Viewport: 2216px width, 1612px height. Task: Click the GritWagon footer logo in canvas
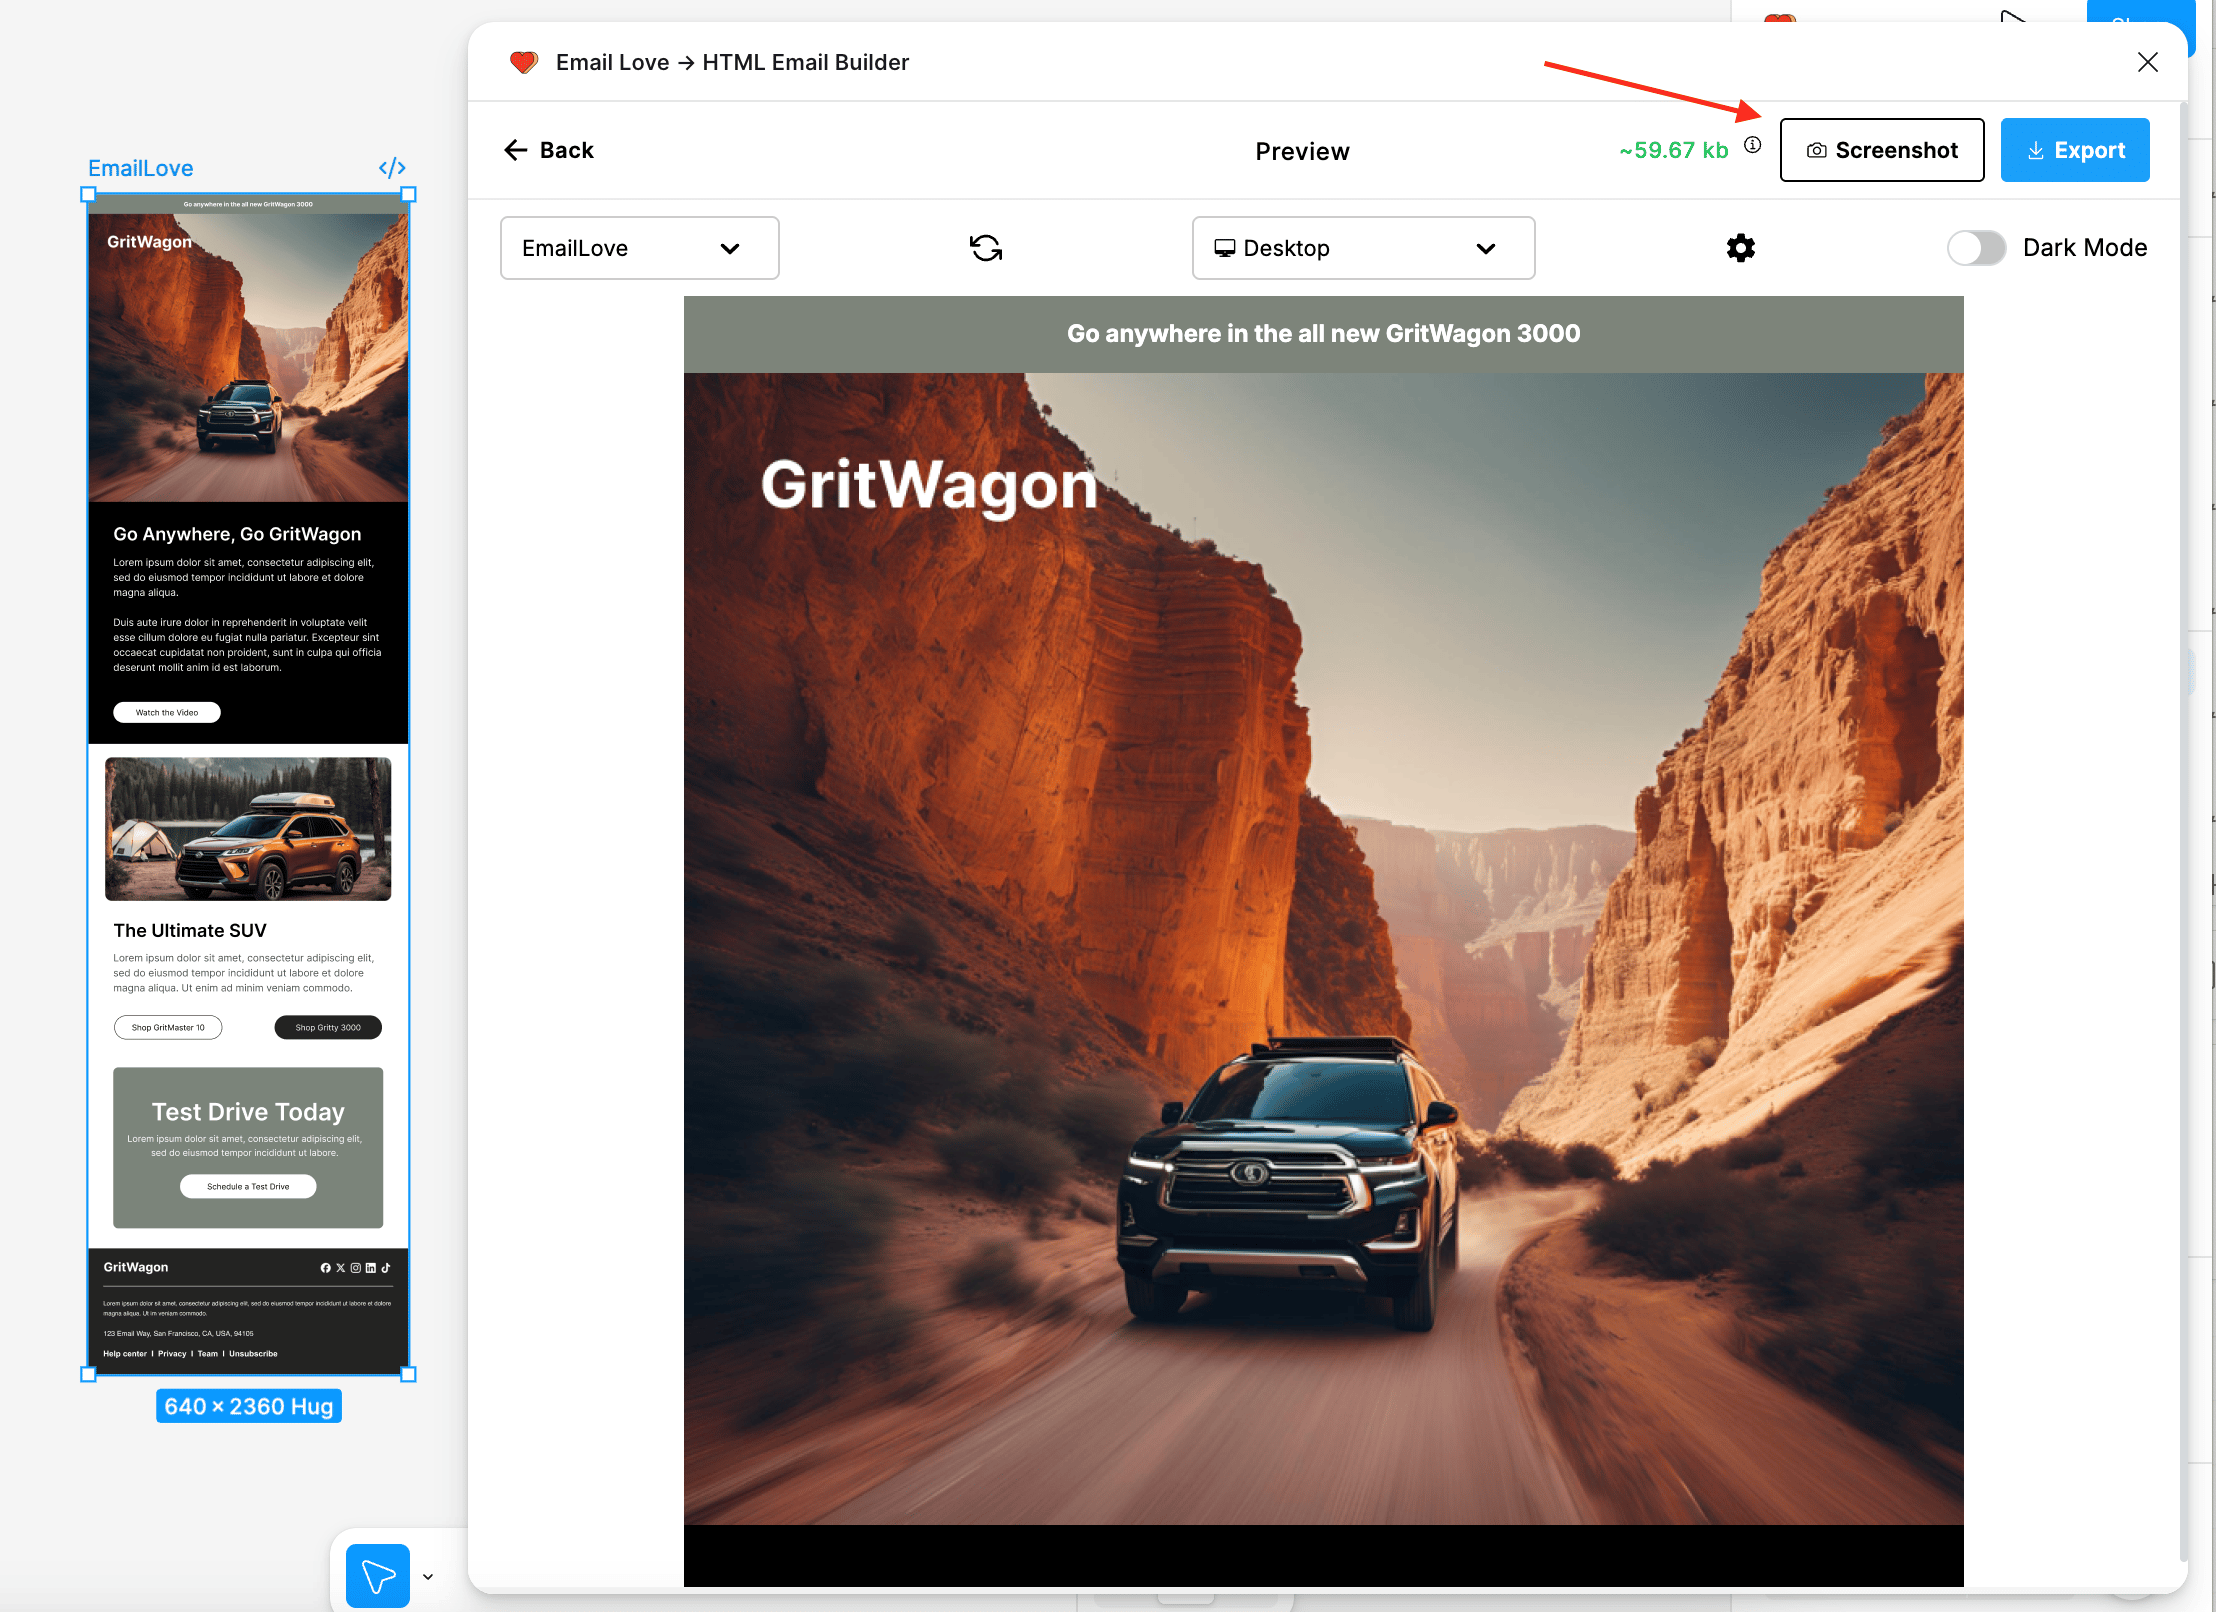(136, 1267)
